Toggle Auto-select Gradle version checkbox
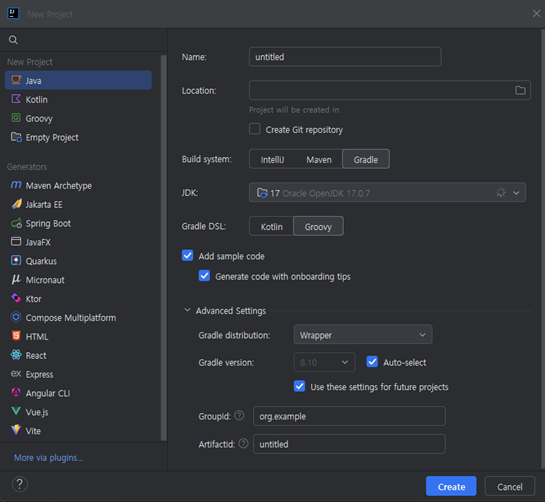This screenshot has height=502, width=545. tap(372, 362)
